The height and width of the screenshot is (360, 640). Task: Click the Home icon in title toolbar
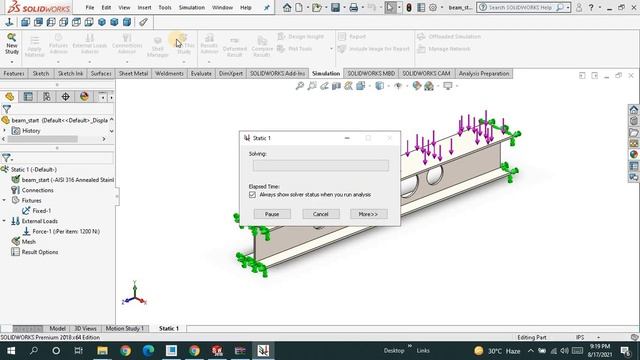[287, 7]
